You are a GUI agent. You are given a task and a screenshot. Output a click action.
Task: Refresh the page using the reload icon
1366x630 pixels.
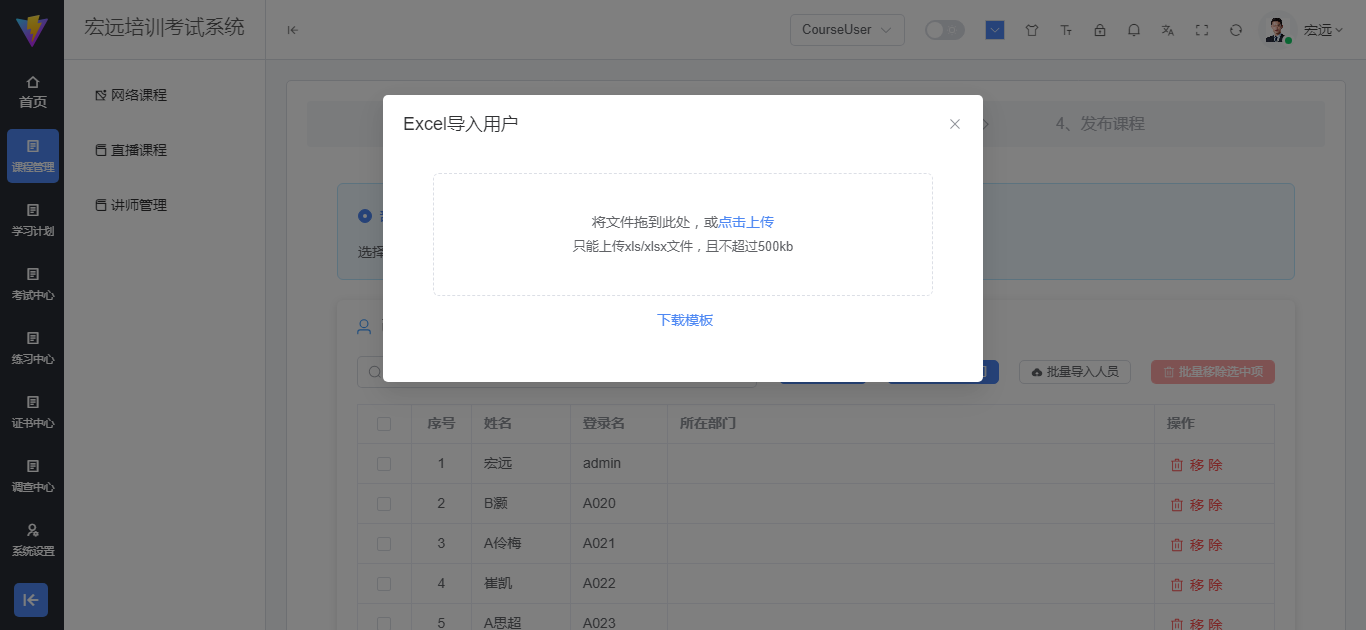pos(1235,30)
